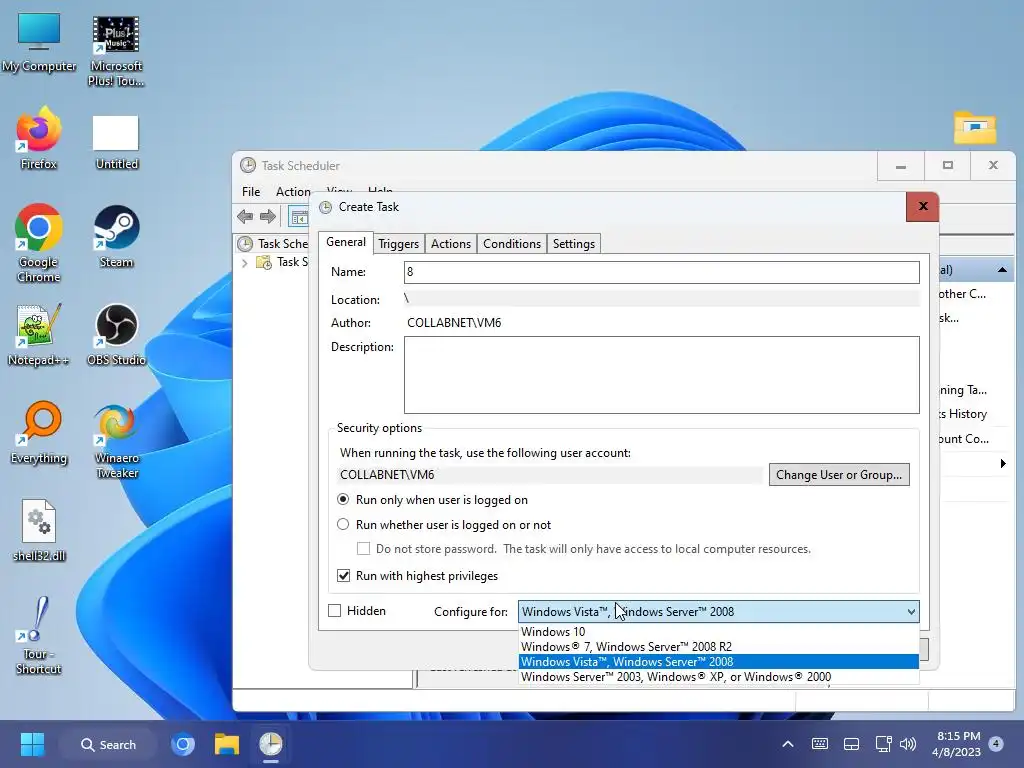Open Everything search desktop shortcut
This screenshot has width=1024, height=768.
tap(39, 432)
